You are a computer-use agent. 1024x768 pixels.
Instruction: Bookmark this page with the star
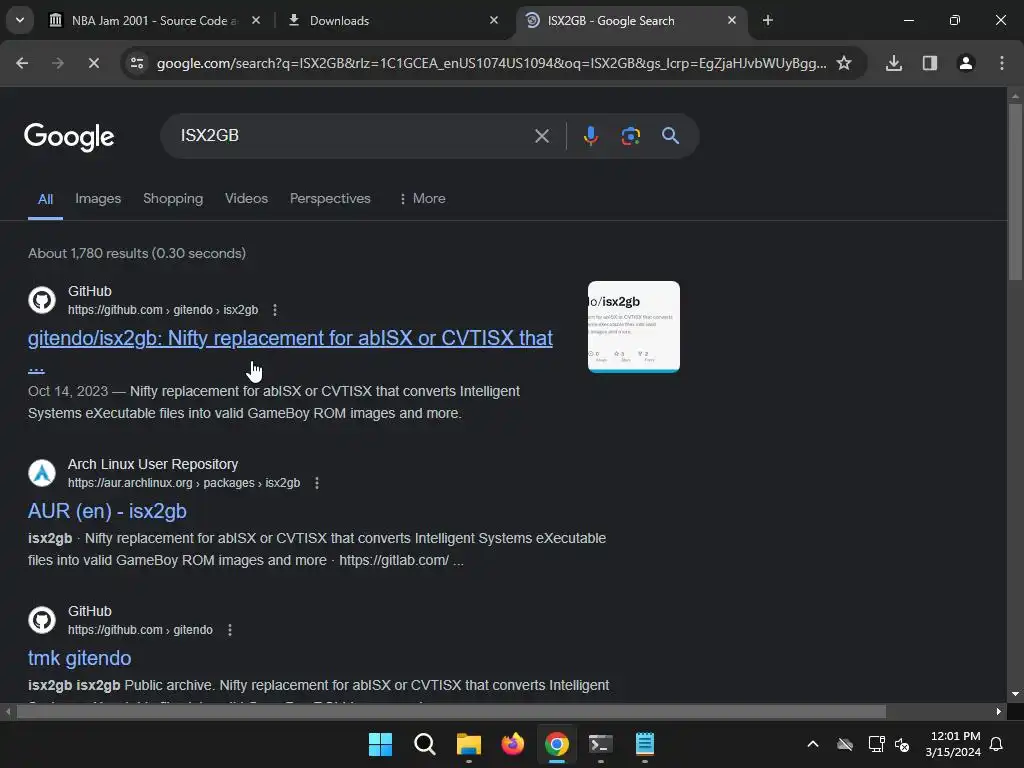(x=844, y=63)
